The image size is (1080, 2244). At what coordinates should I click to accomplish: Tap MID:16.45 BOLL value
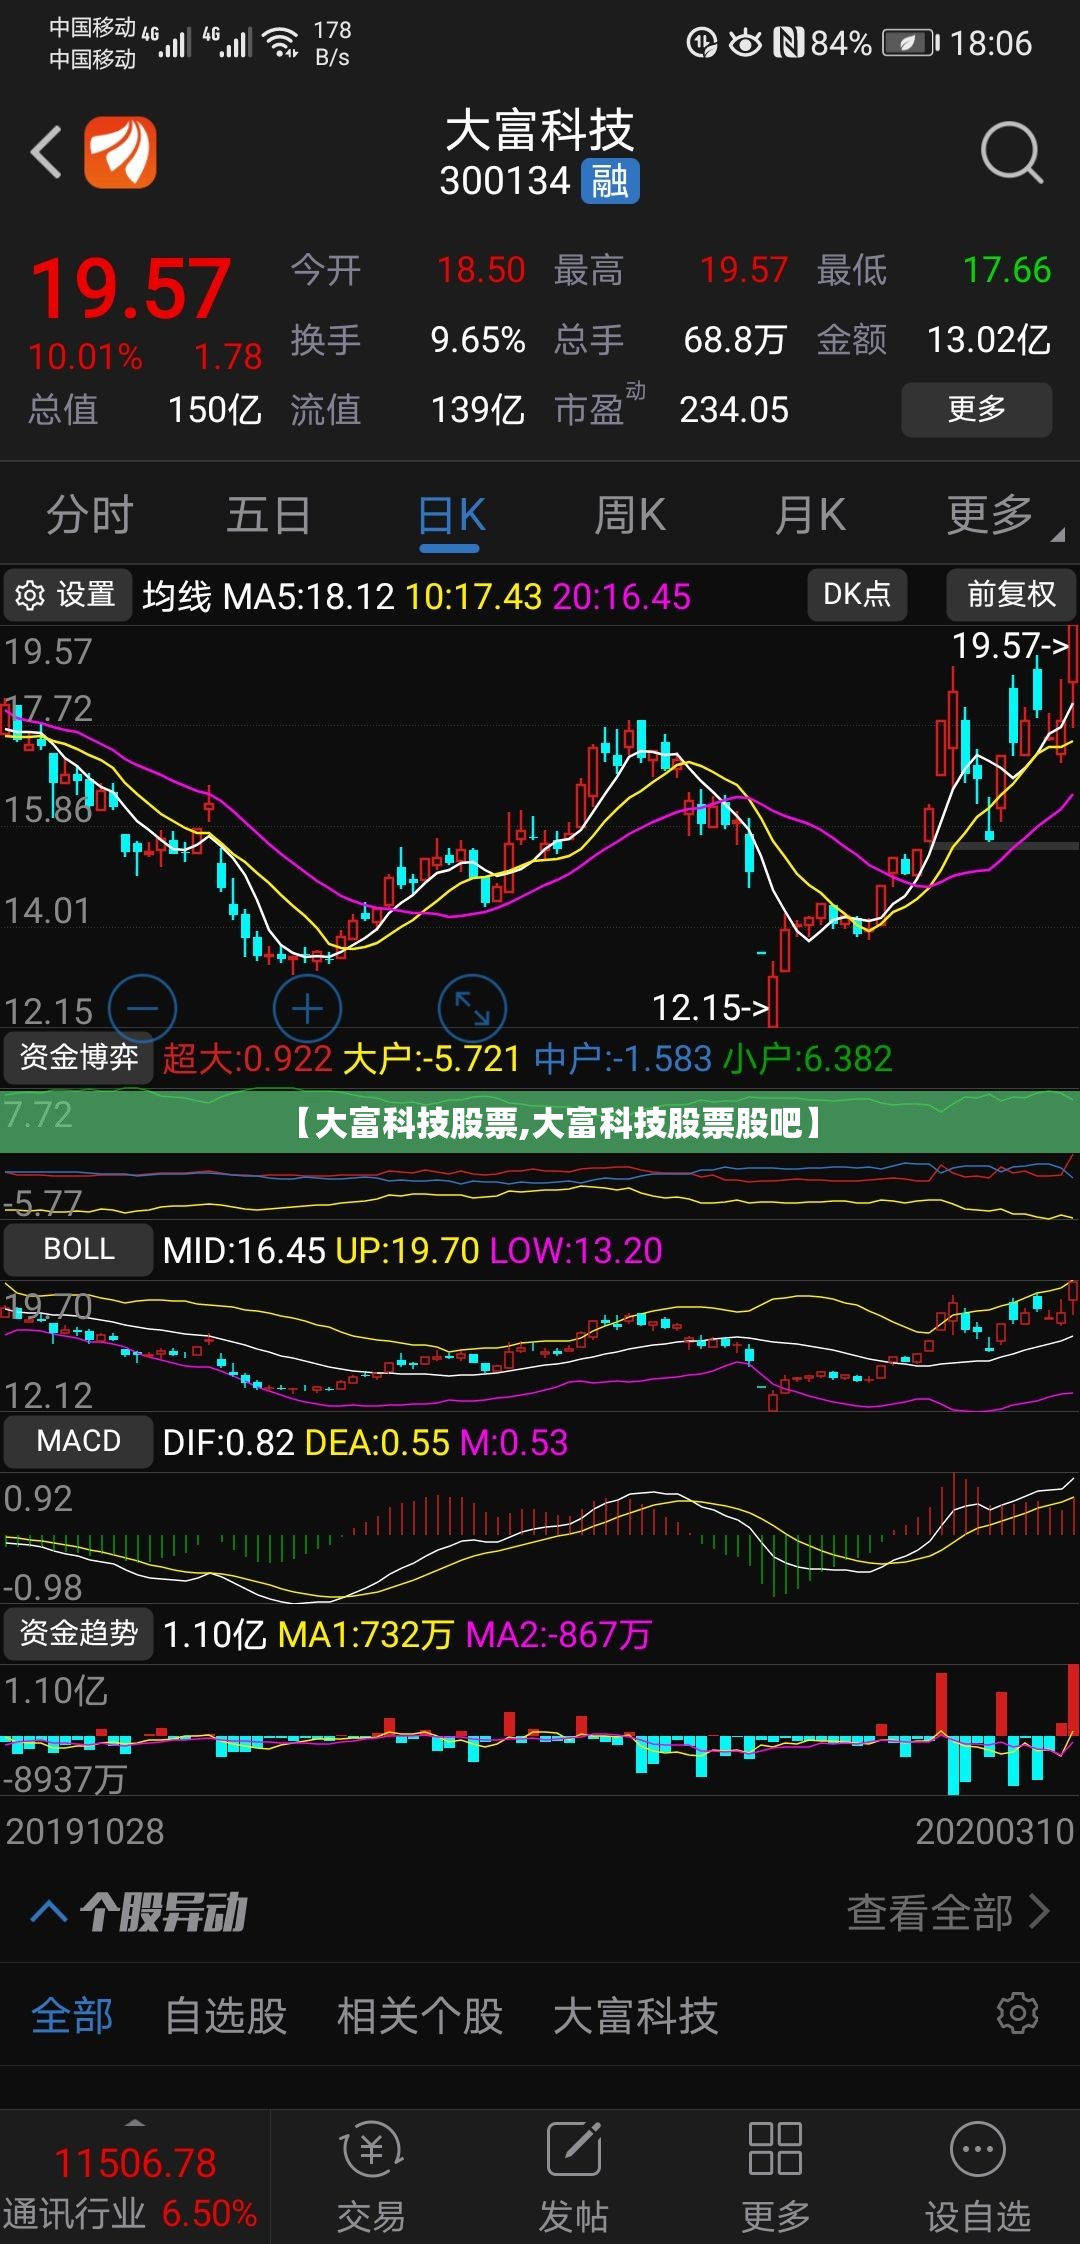click(x=244, y=1250)
